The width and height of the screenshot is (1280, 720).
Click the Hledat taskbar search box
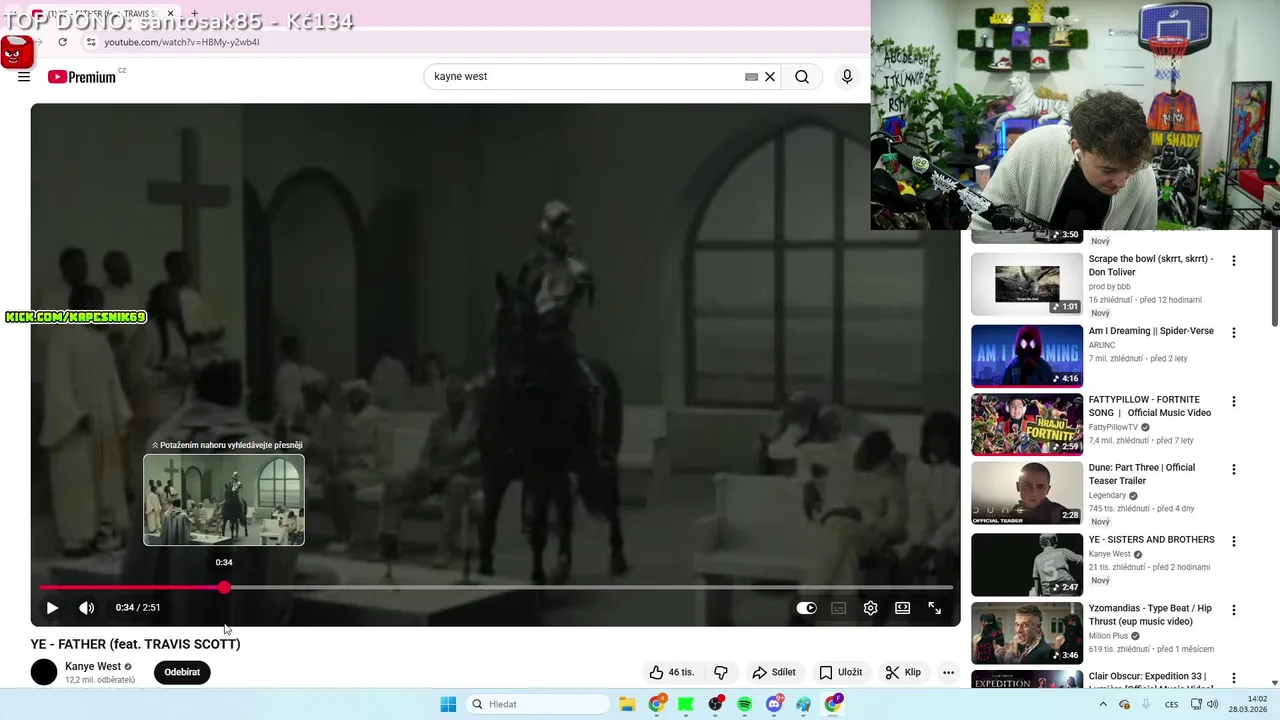coord(539,704)
